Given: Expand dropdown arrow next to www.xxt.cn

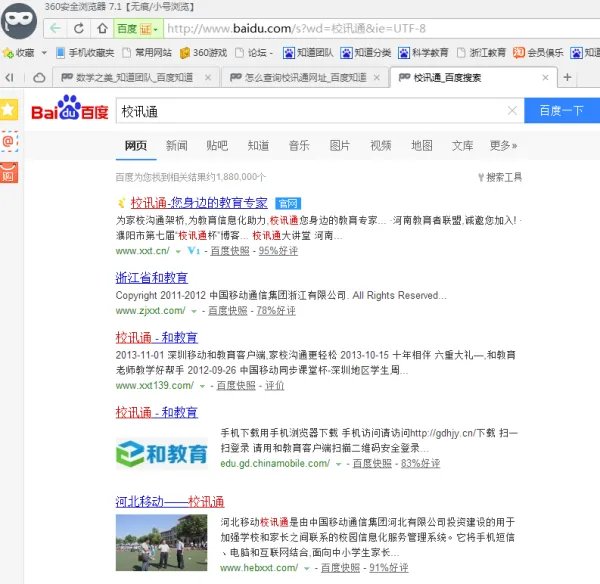Looking at the screenshot, I should (178, 251).
